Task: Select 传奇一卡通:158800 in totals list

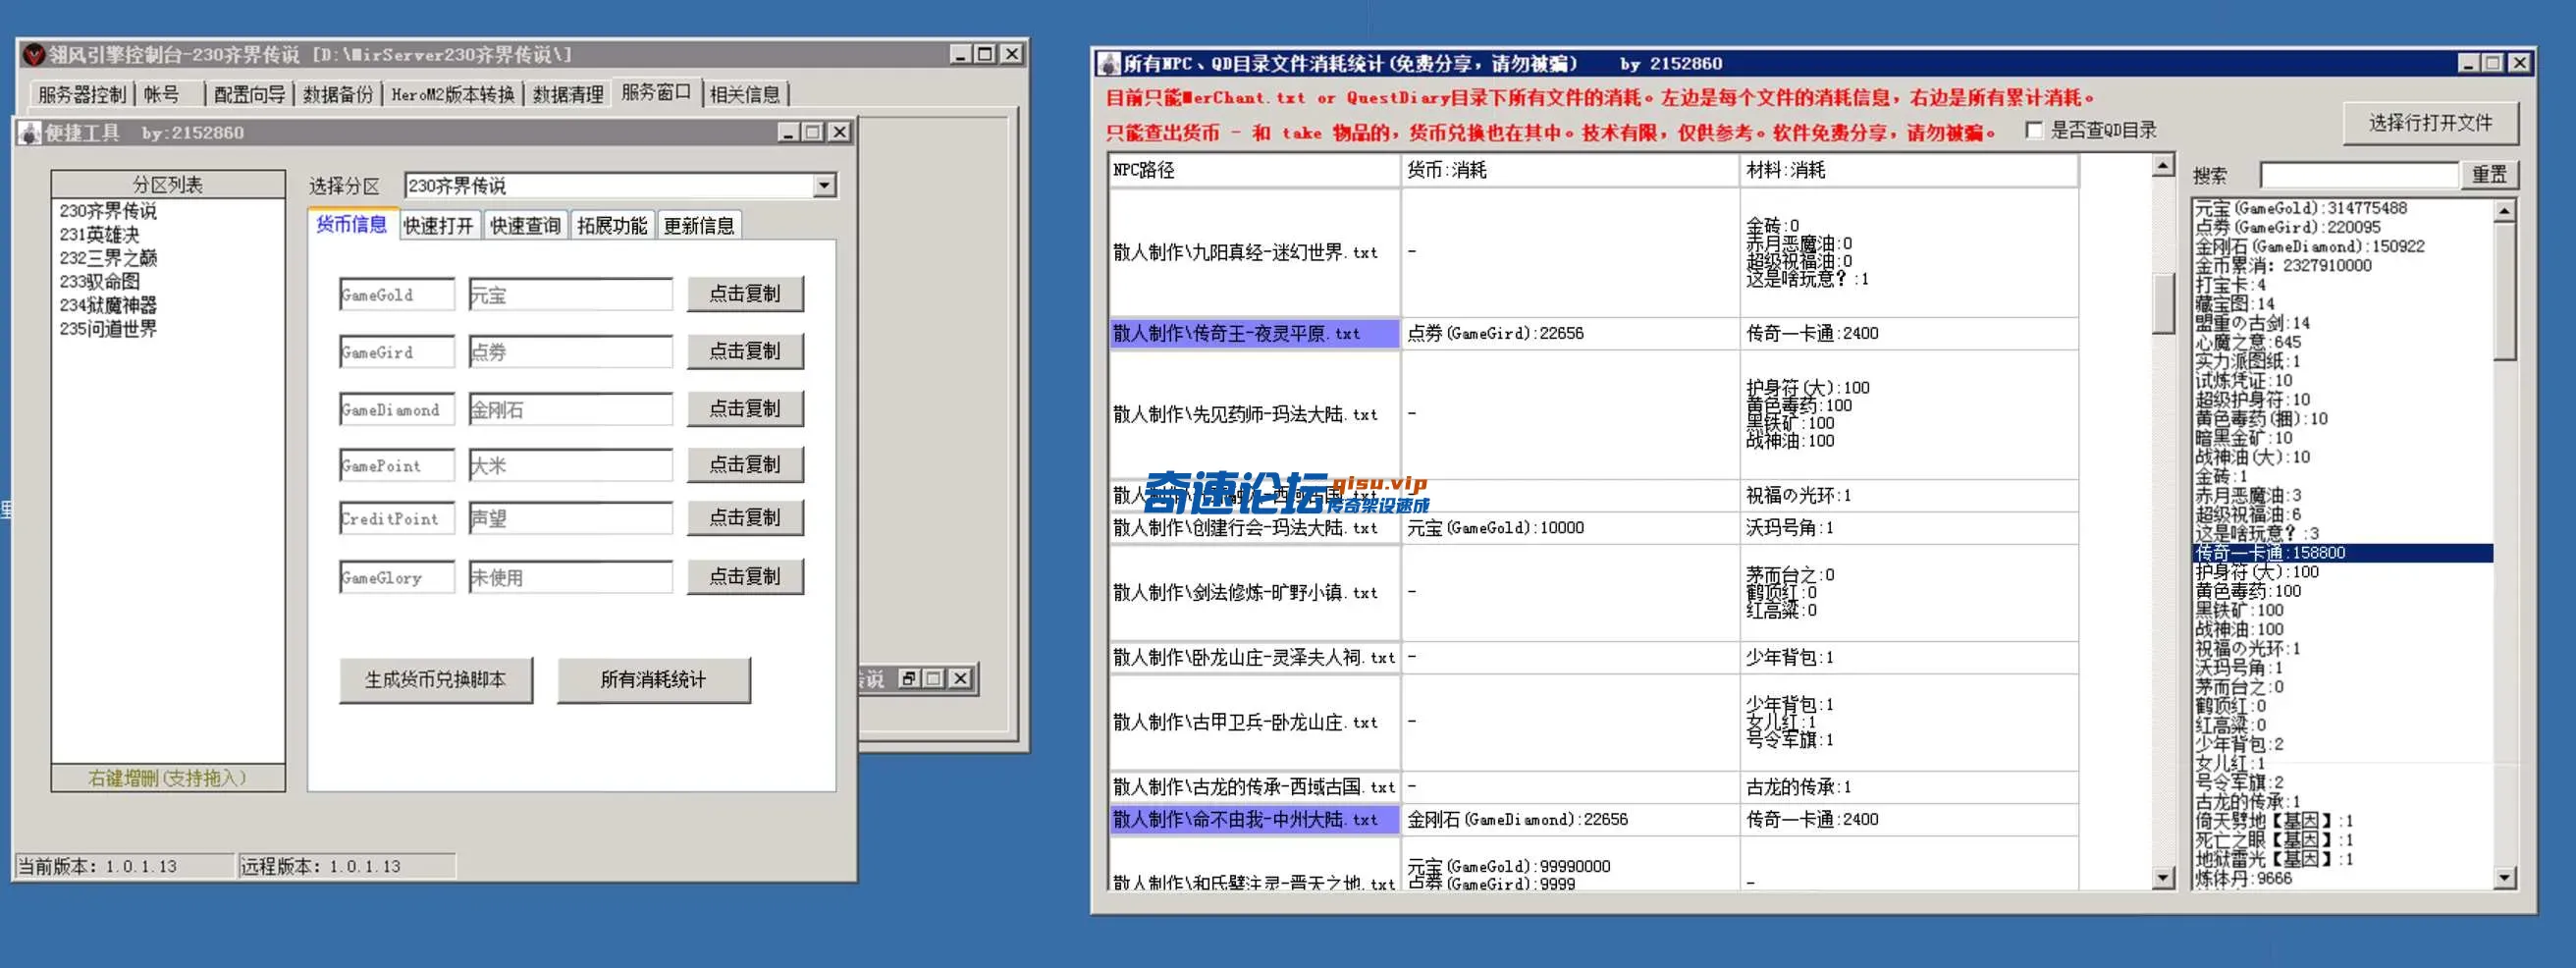Action: click(2341, 552)
